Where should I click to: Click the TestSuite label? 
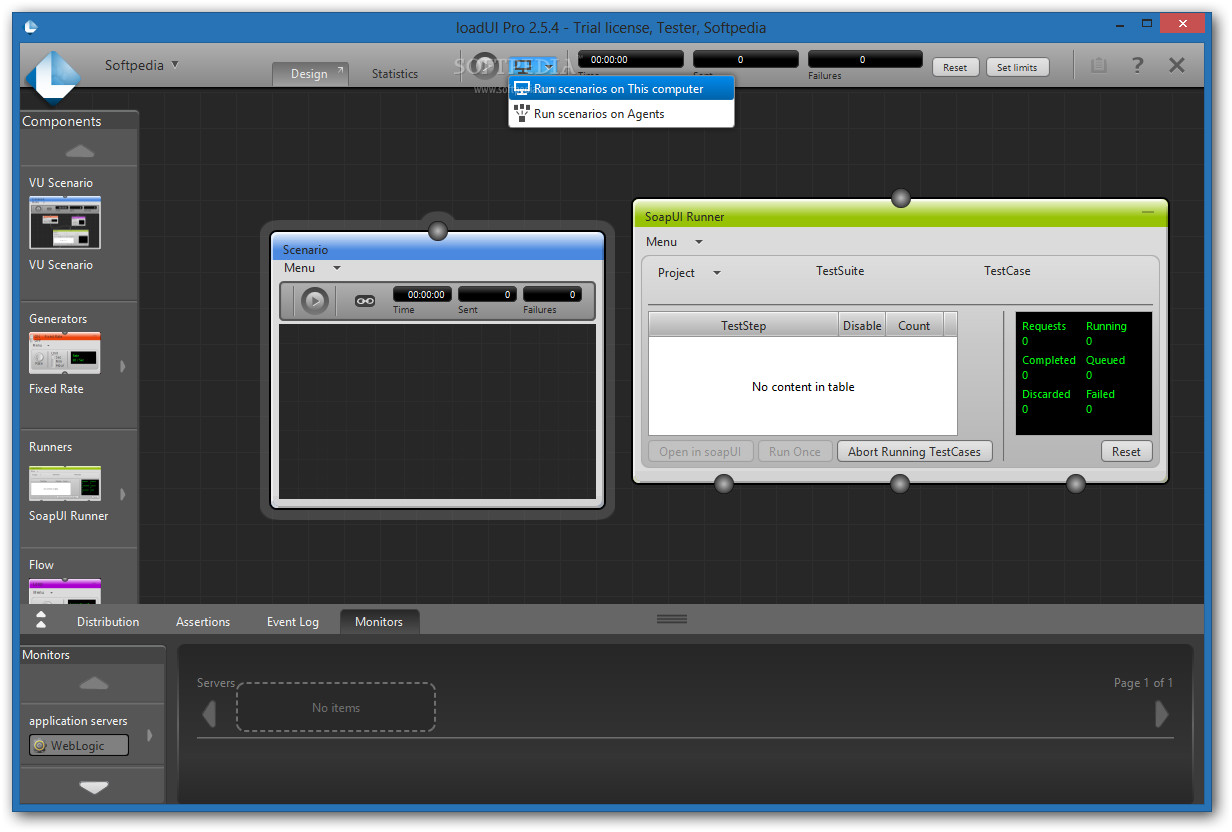tap(840, 271)
